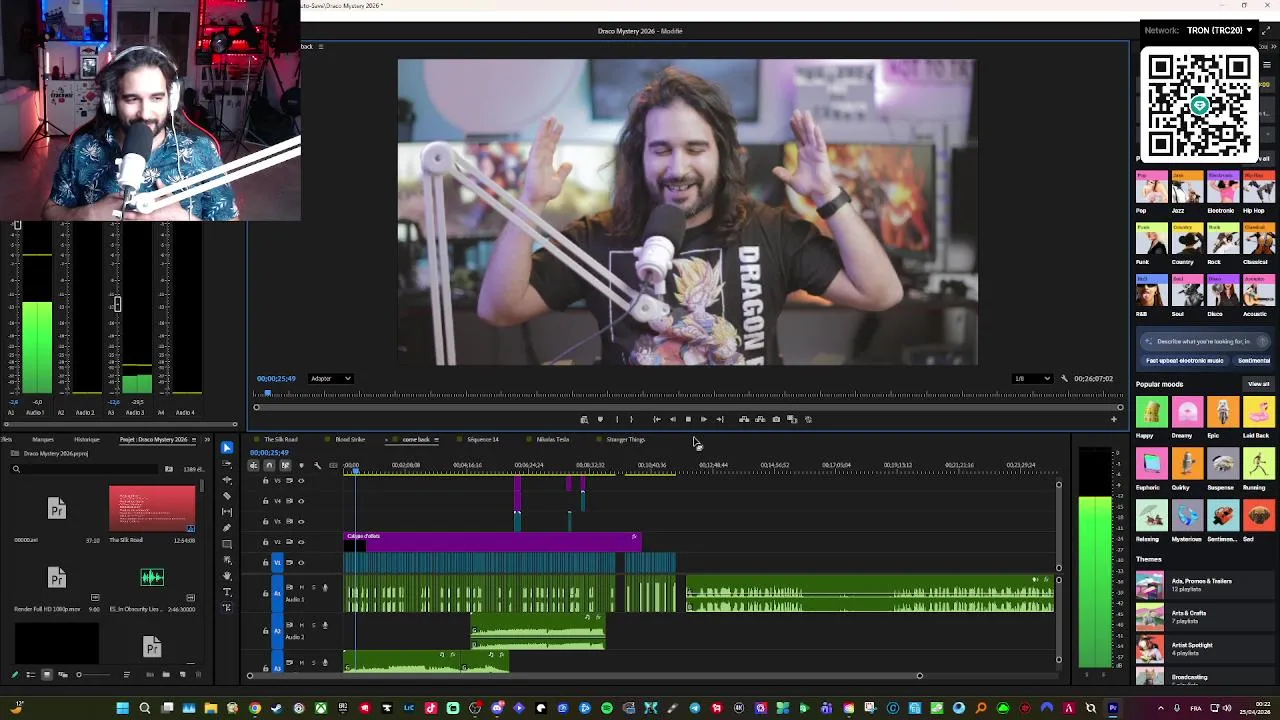This screenshot has height=720, width=1280.
Task: Toggle V5 track visibility eye
Action: click(x=301, y=481)
